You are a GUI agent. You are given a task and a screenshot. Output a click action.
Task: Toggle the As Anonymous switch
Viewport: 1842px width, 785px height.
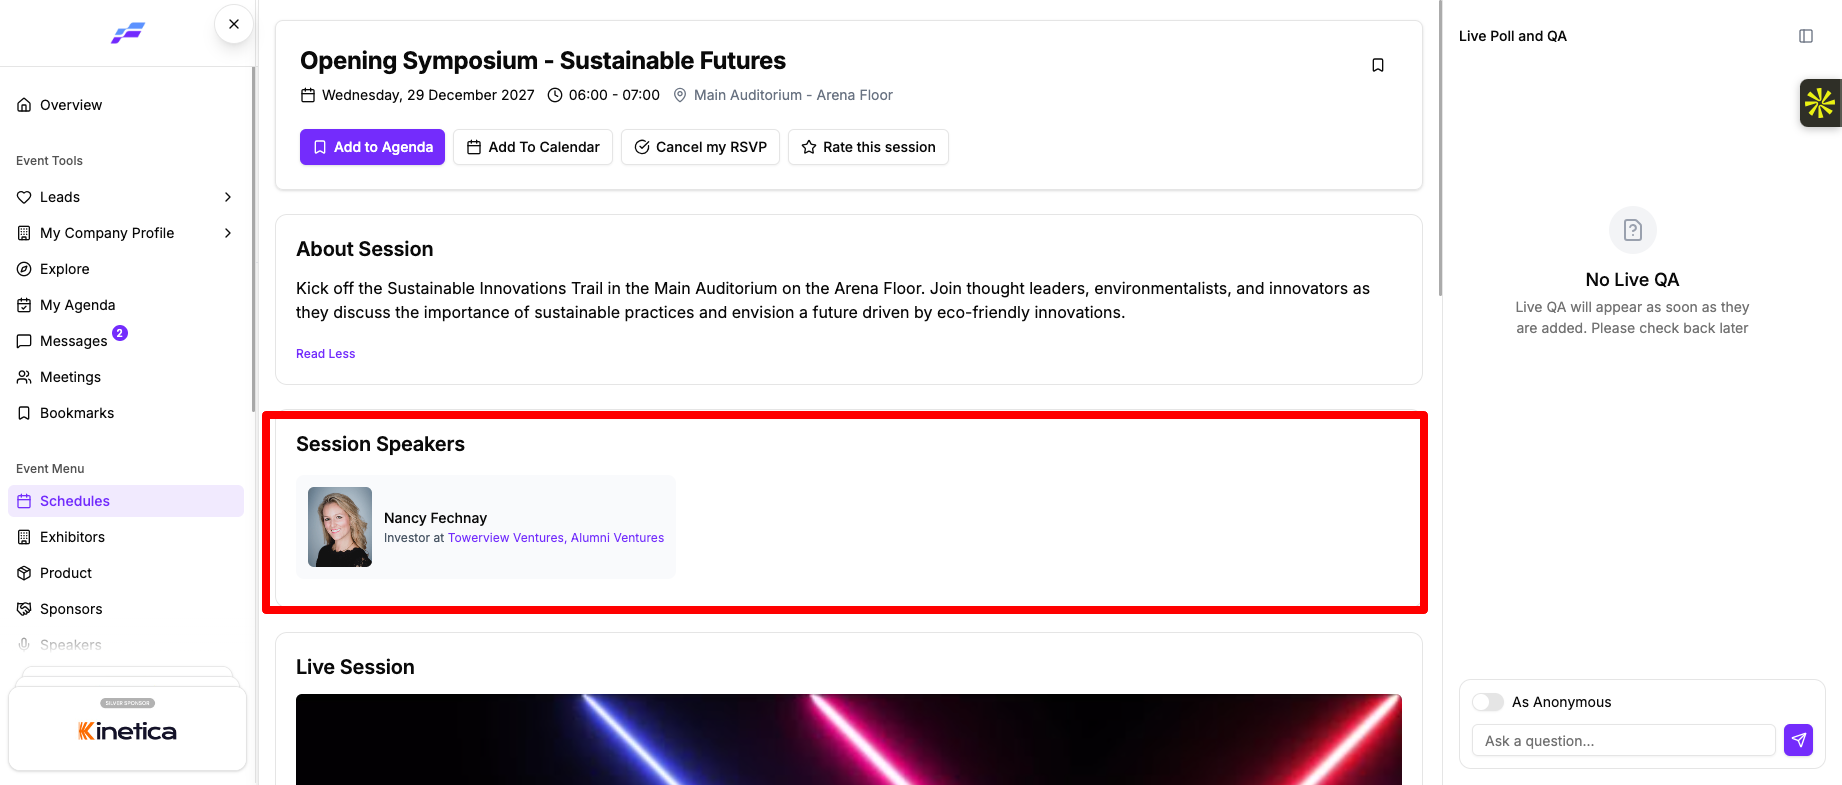pos(1488,702)
